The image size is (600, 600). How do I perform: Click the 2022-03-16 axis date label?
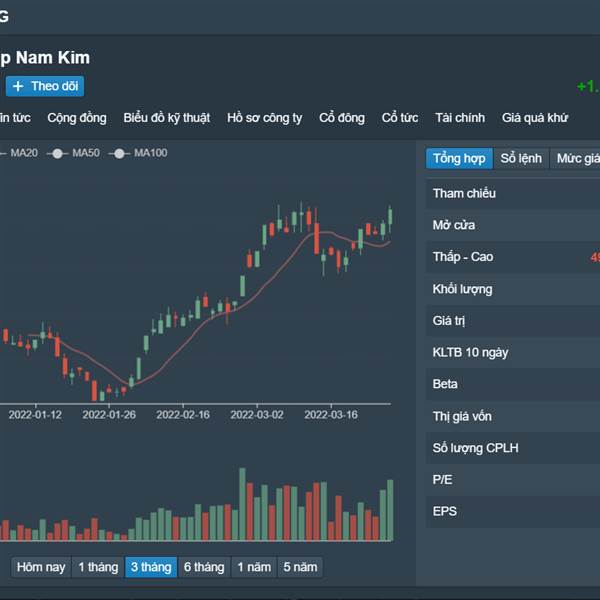(x=331, y=415)
